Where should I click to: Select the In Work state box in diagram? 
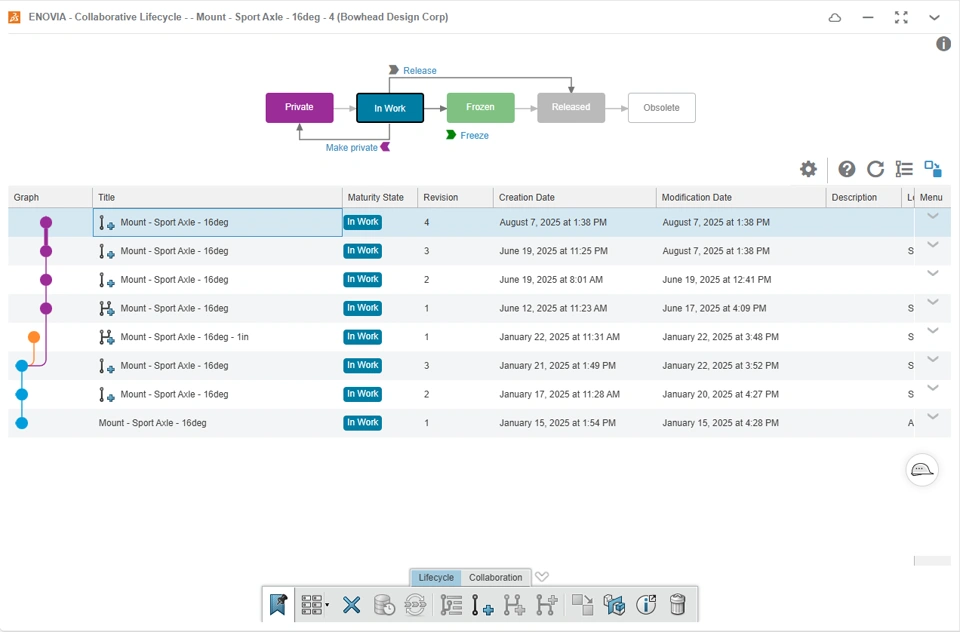[x=390, y=108]
